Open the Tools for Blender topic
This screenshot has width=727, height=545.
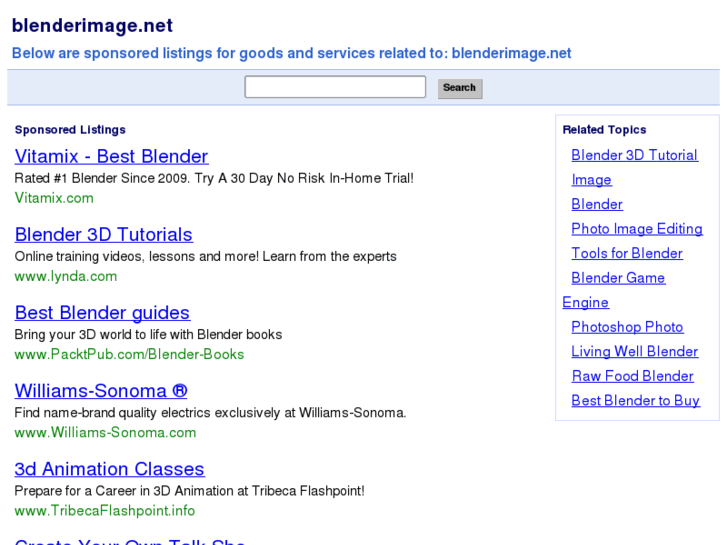pos(627,253)
